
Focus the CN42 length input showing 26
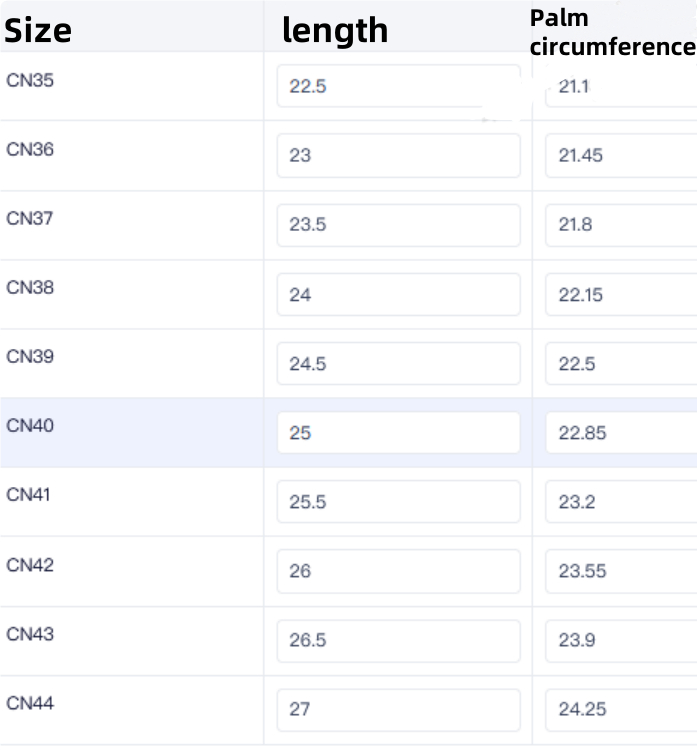tap(398, 571)
